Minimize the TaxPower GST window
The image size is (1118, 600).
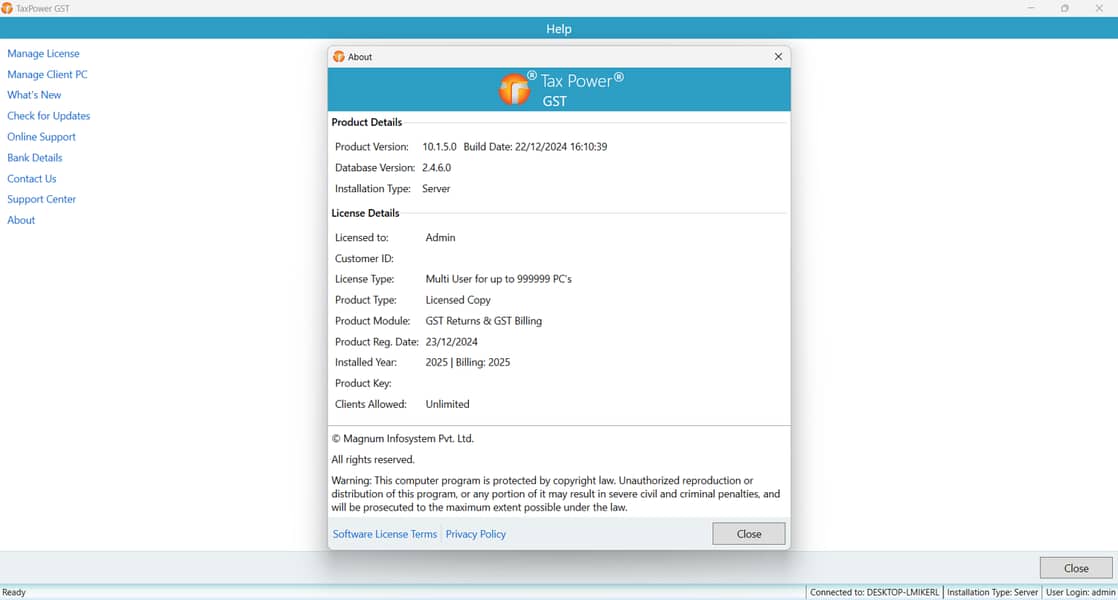(1031, 9)
